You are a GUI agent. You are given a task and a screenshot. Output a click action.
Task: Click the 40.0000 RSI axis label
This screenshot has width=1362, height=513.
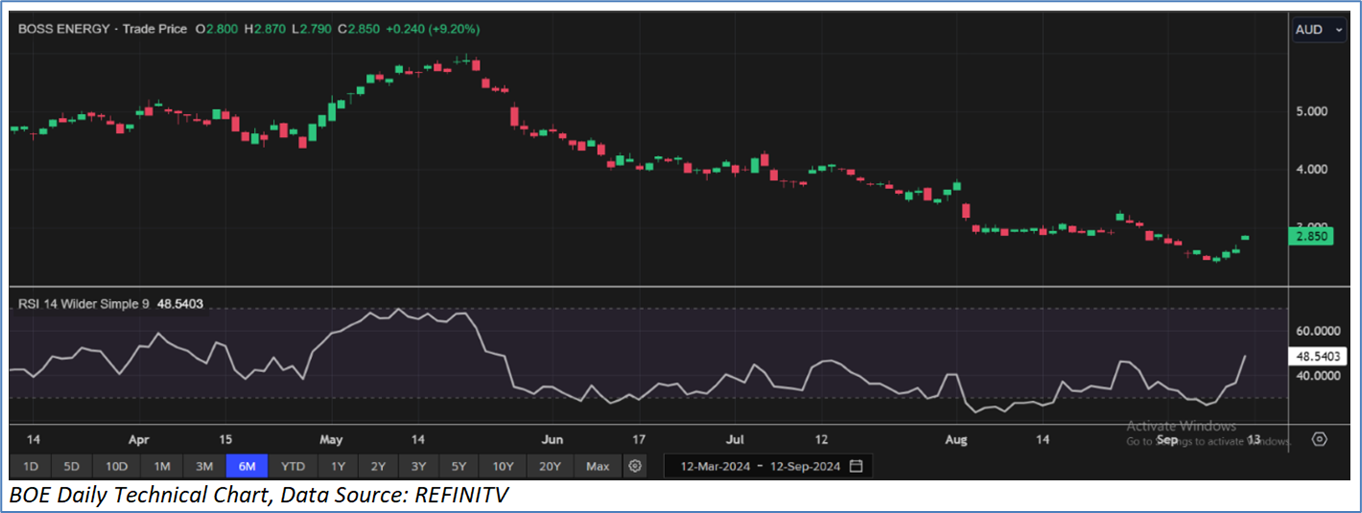click(1316, 376)
